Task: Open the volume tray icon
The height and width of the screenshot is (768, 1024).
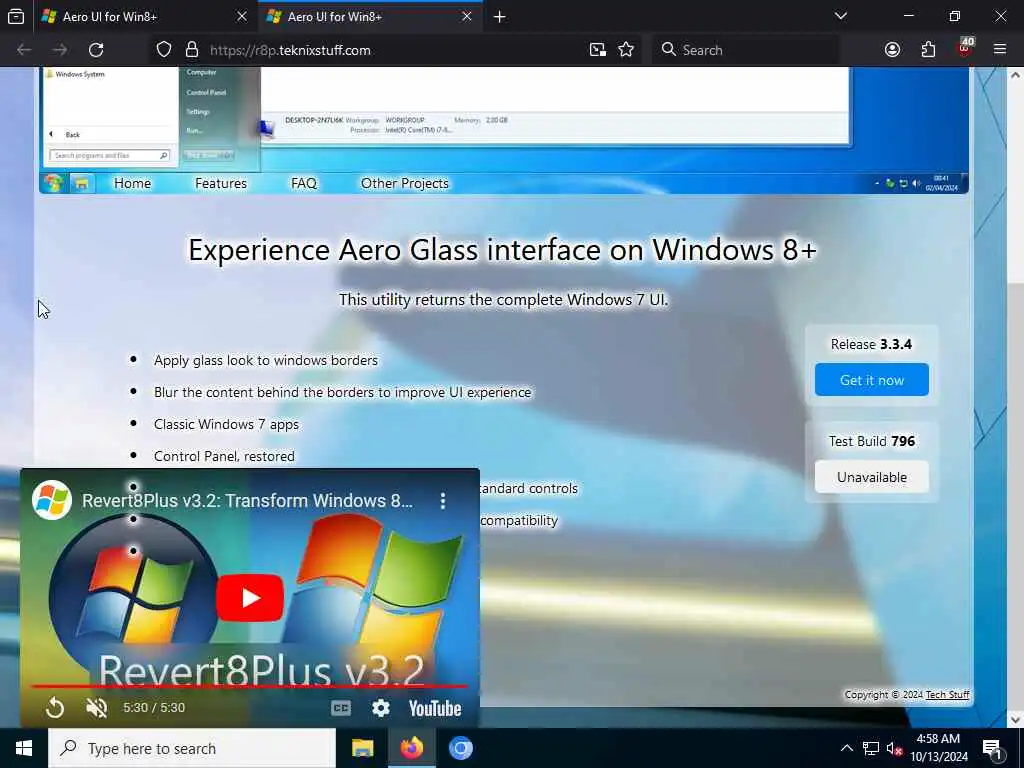Action: pyautogui.click(x=895, y=748)
